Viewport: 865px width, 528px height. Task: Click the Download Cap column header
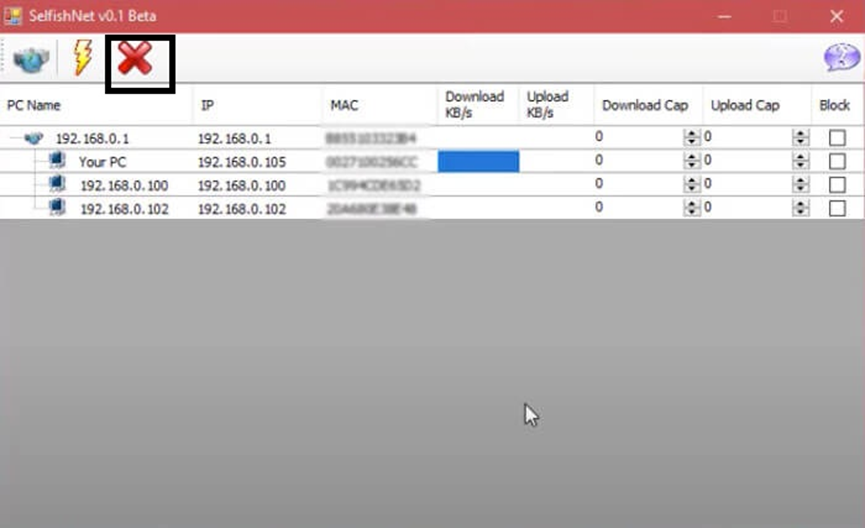(645, 105)
